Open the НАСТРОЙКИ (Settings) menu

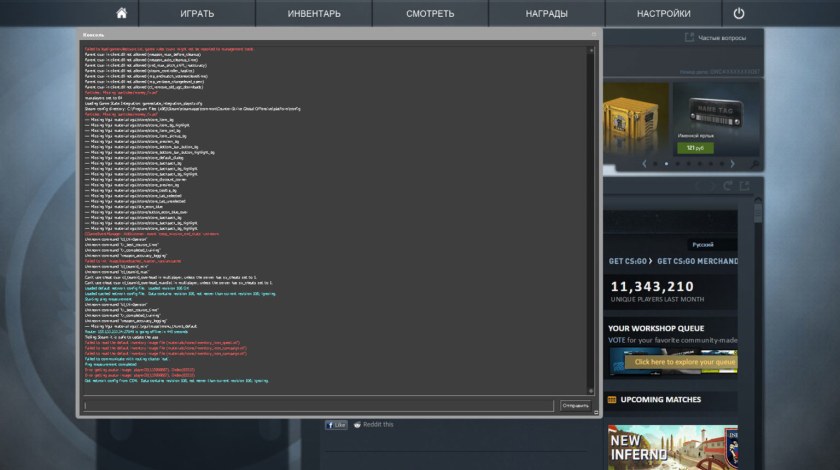[663, 14]
